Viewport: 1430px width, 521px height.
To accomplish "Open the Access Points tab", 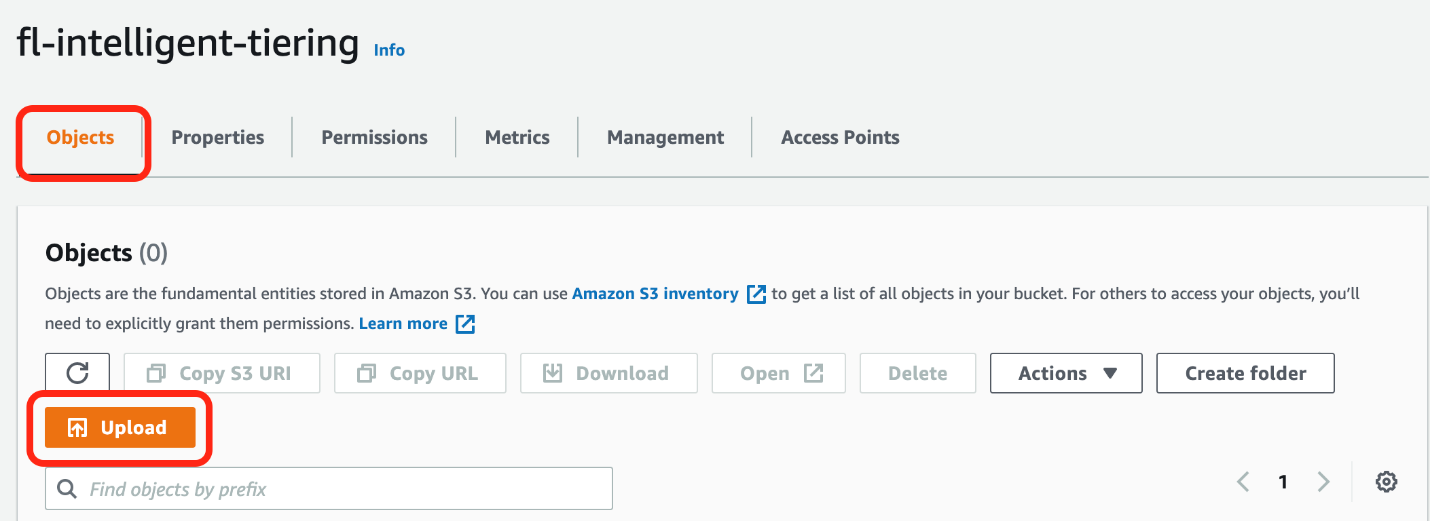I will point(840,138).
